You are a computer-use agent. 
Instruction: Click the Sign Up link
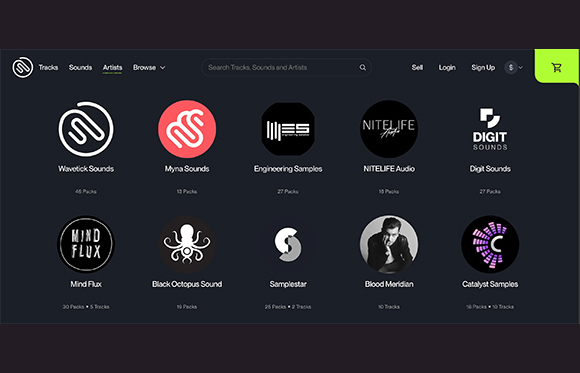click(x=483, y=67)
